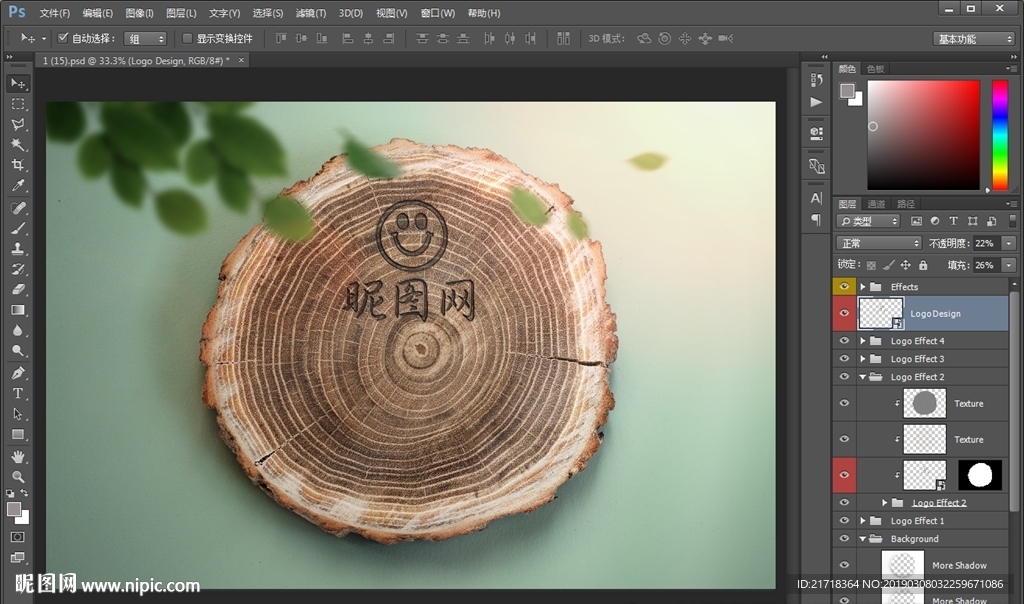1024x604 pixels.
Task: Toggle Quick Mask mode icon
Action: pos(18,537)
